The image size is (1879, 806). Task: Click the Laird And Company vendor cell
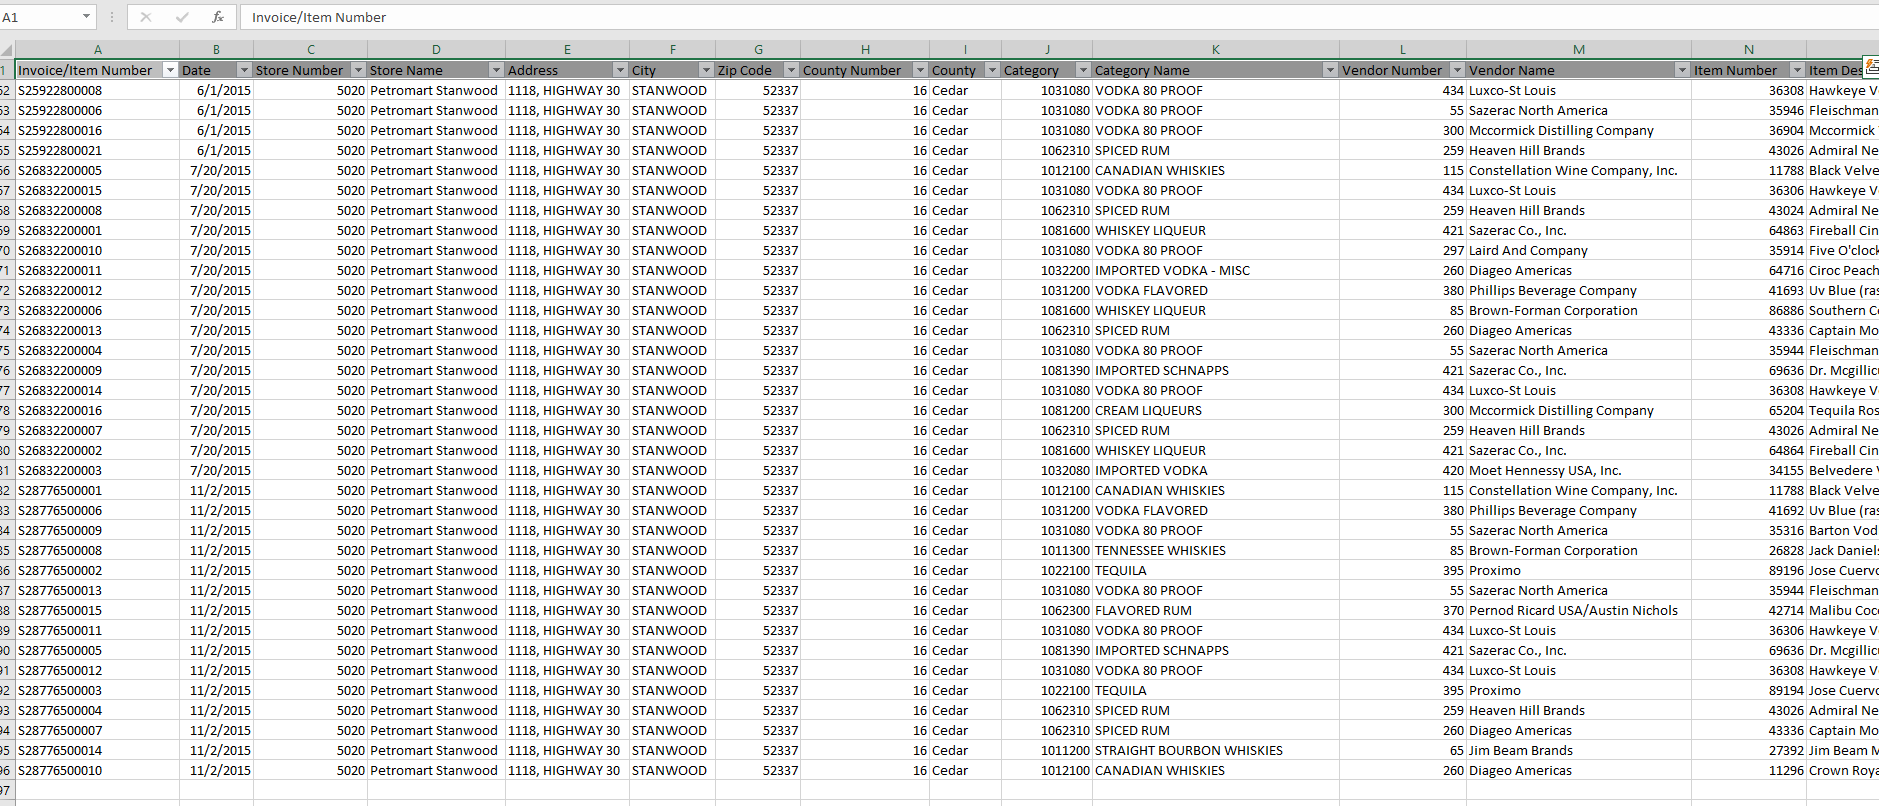pos(1579,250)
